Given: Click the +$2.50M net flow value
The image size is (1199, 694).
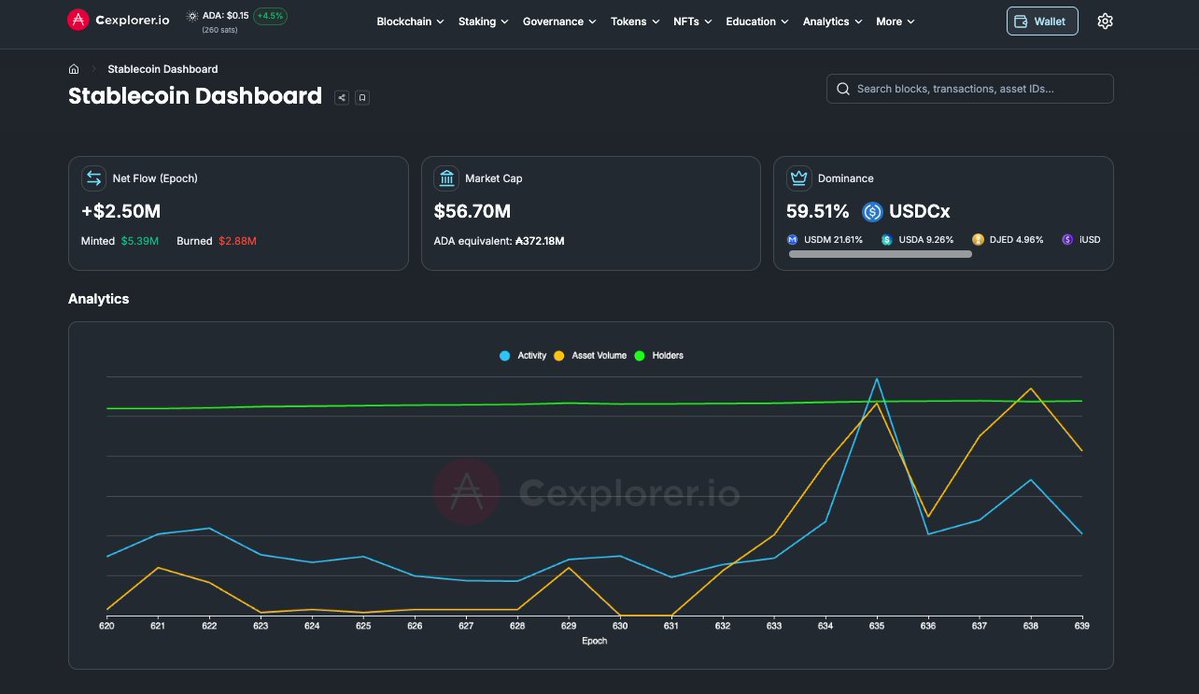Looking at the screenshot, I should (121, 212).
